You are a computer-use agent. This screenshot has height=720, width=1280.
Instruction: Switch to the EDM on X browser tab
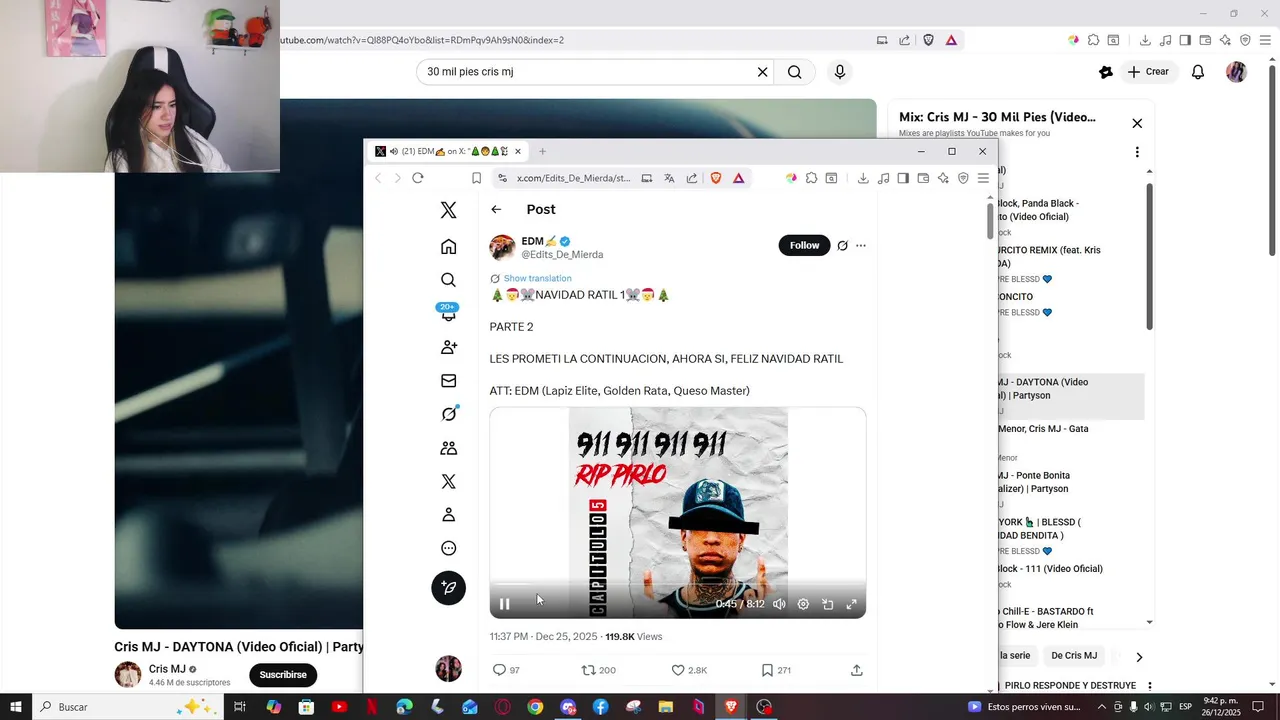point(448,152)
